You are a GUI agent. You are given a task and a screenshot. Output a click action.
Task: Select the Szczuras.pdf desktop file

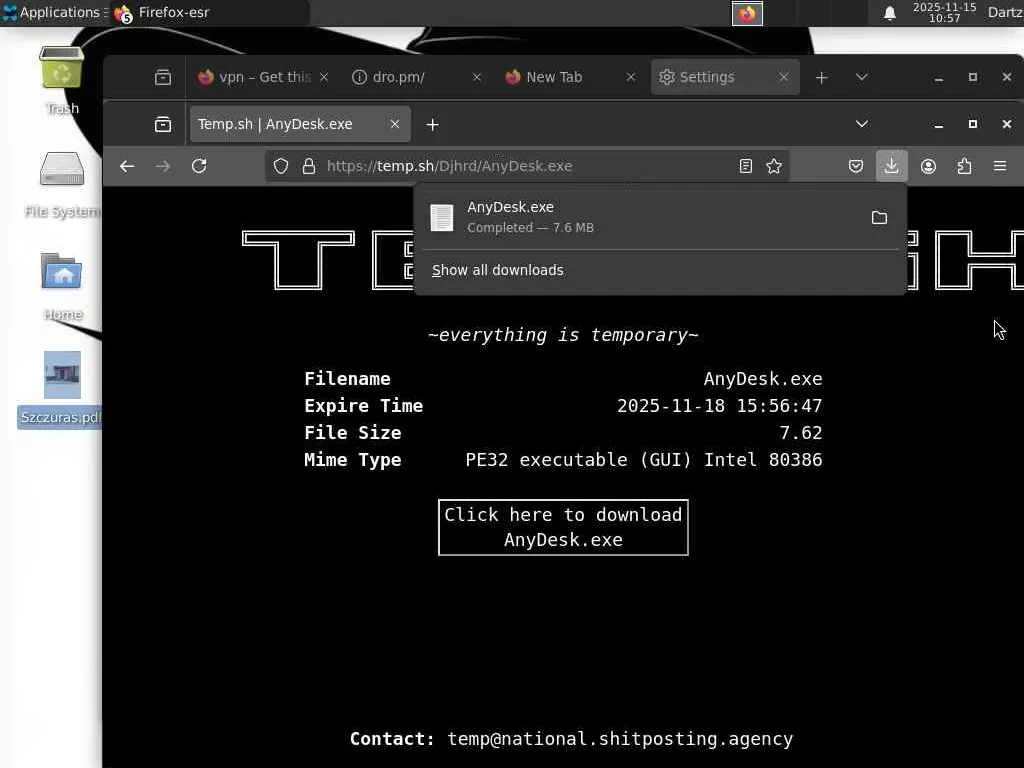click(x=60, y=389)
